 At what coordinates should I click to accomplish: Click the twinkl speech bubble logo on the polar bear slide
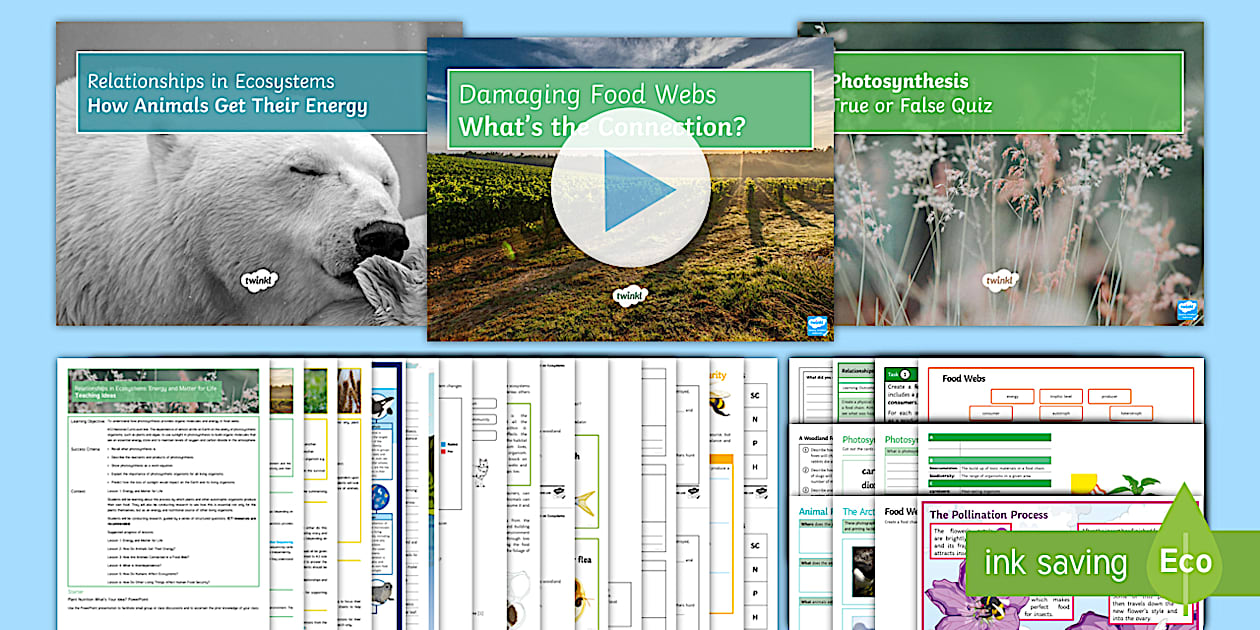pos(258,281)
